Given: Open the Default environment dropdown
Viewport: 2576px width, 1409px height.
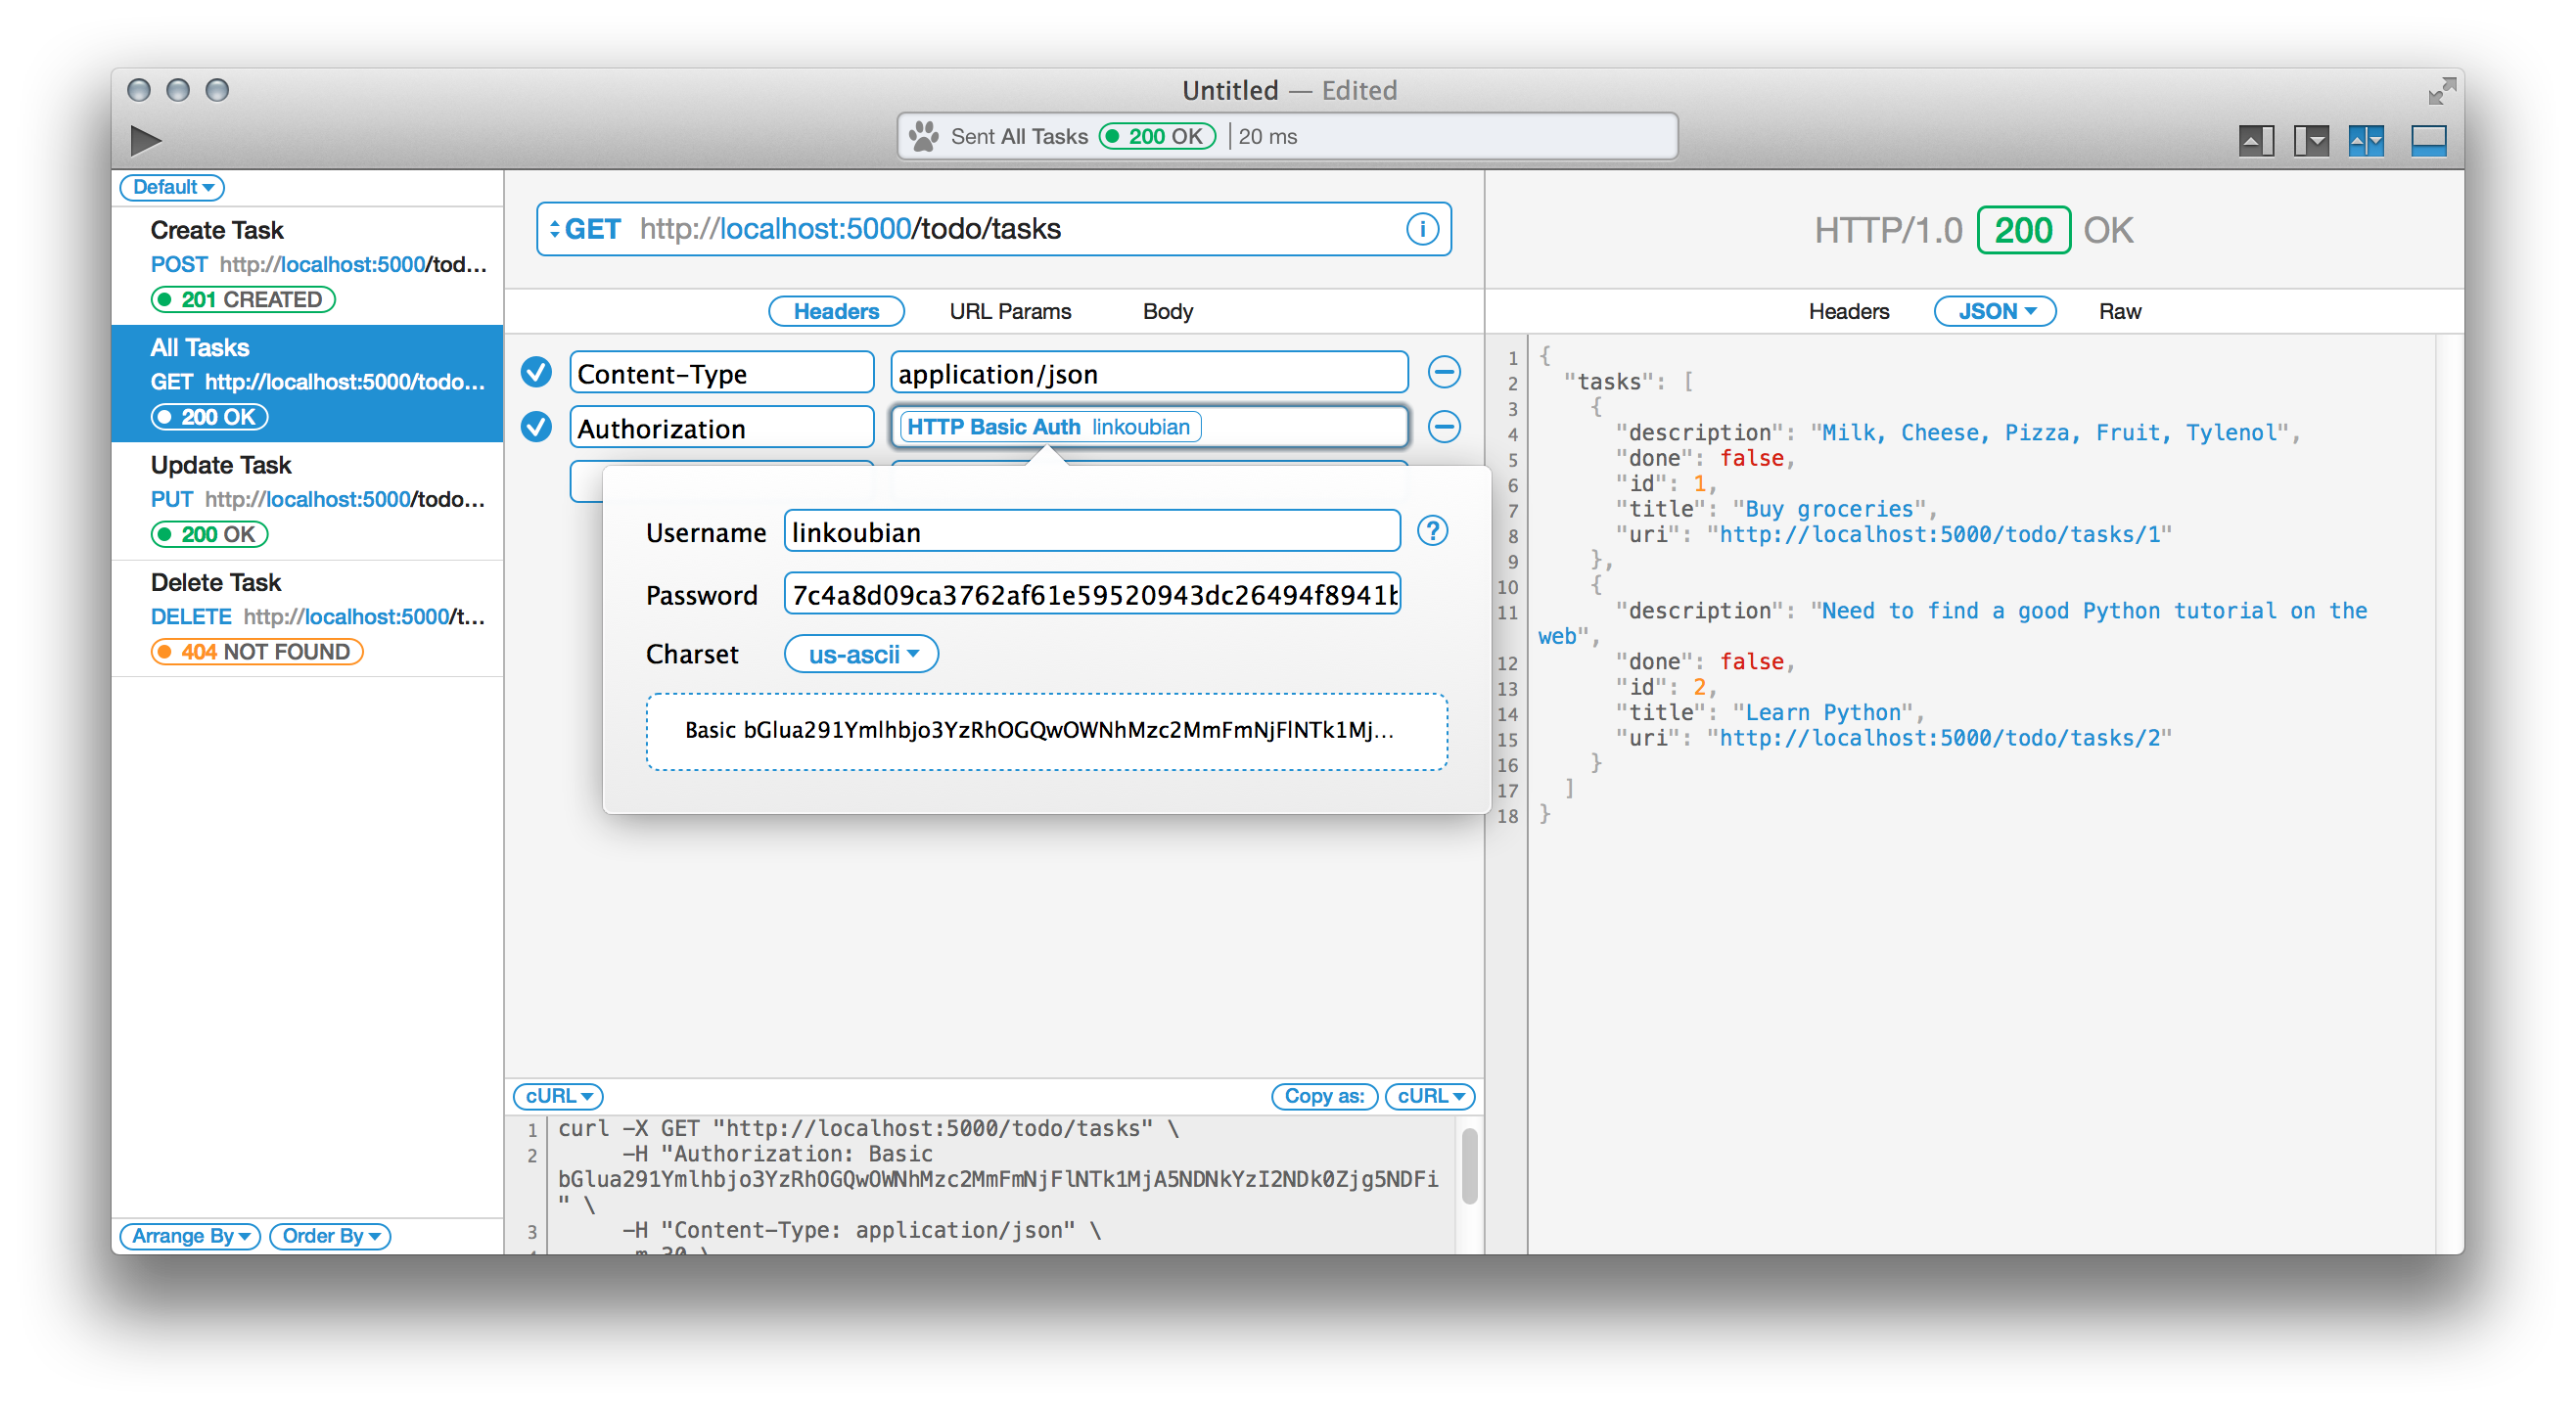Looking at the screenshot, I should [172, 187].
